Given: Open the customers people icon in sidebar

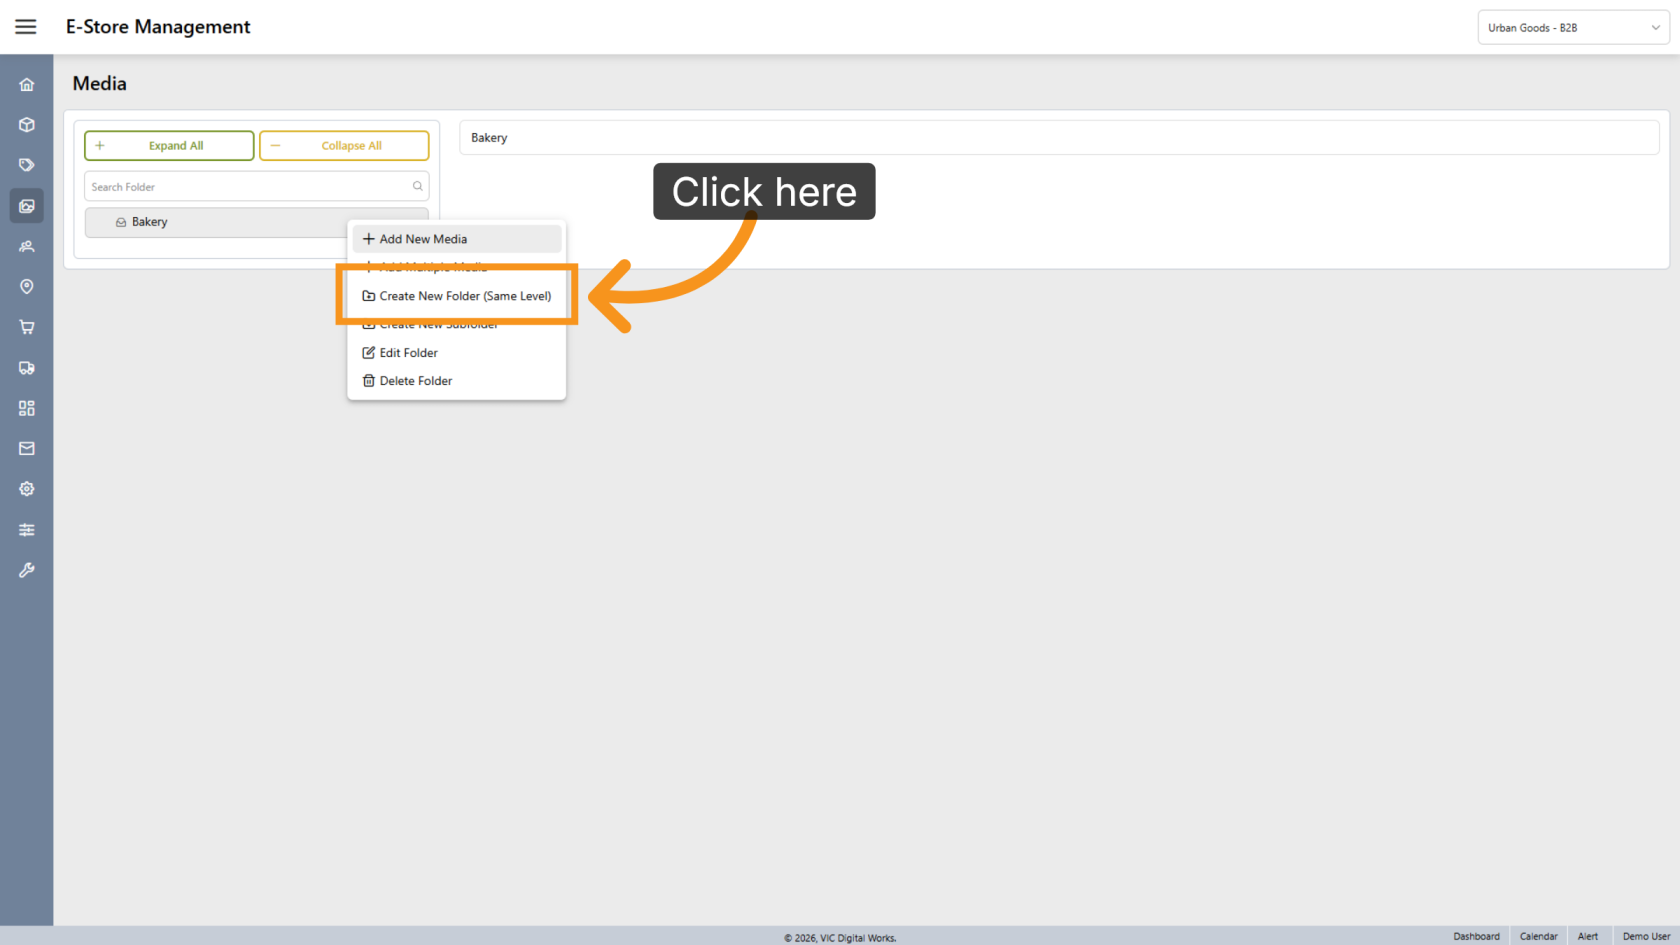Looking at the screenshot, I should coord(27,246).
